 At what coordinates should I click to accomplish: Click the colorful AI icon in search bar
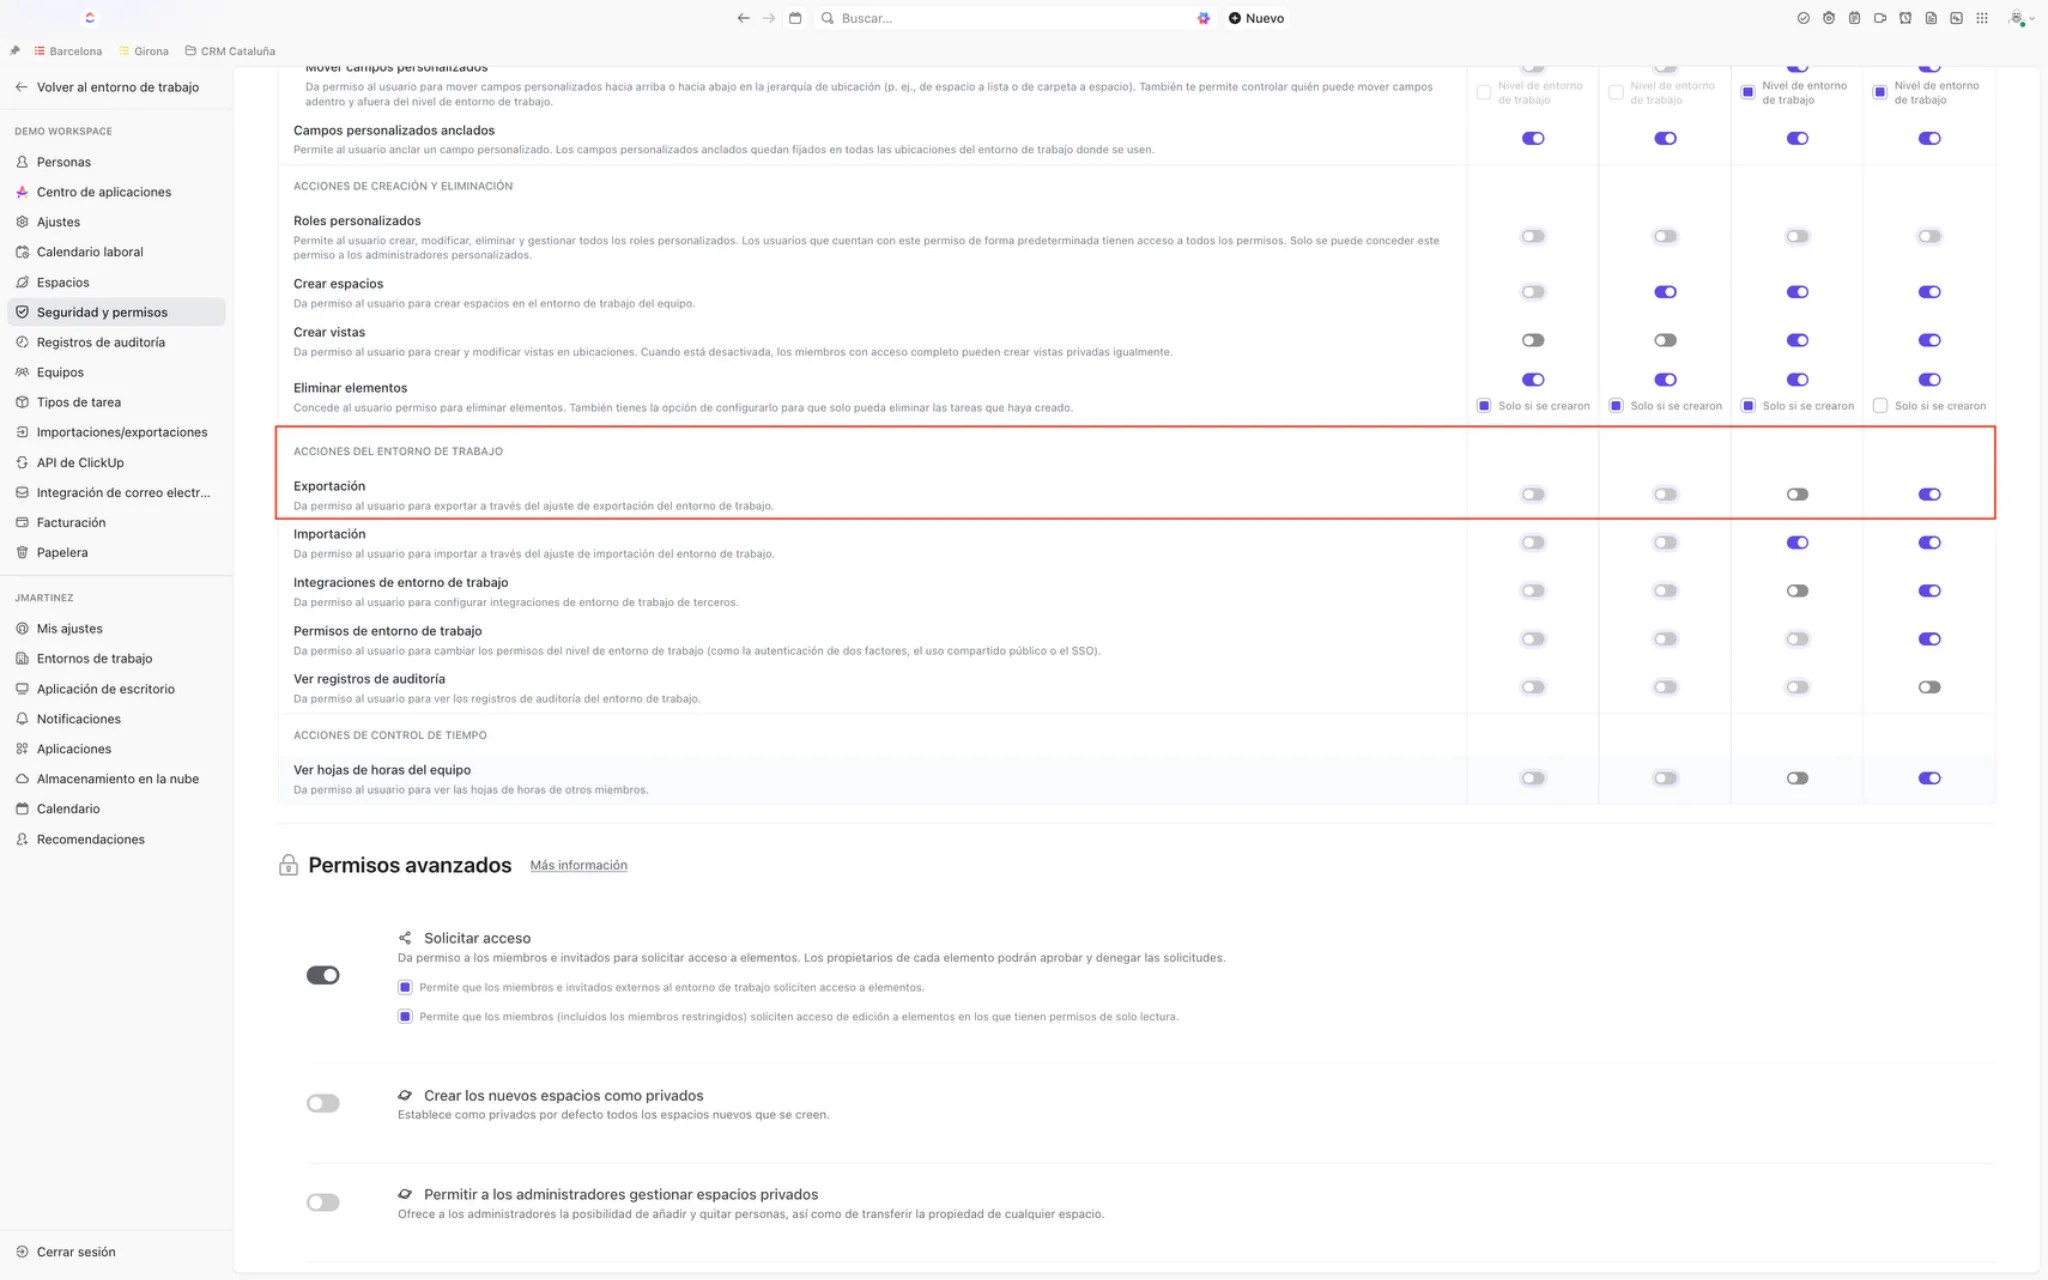click(1203, 18)
